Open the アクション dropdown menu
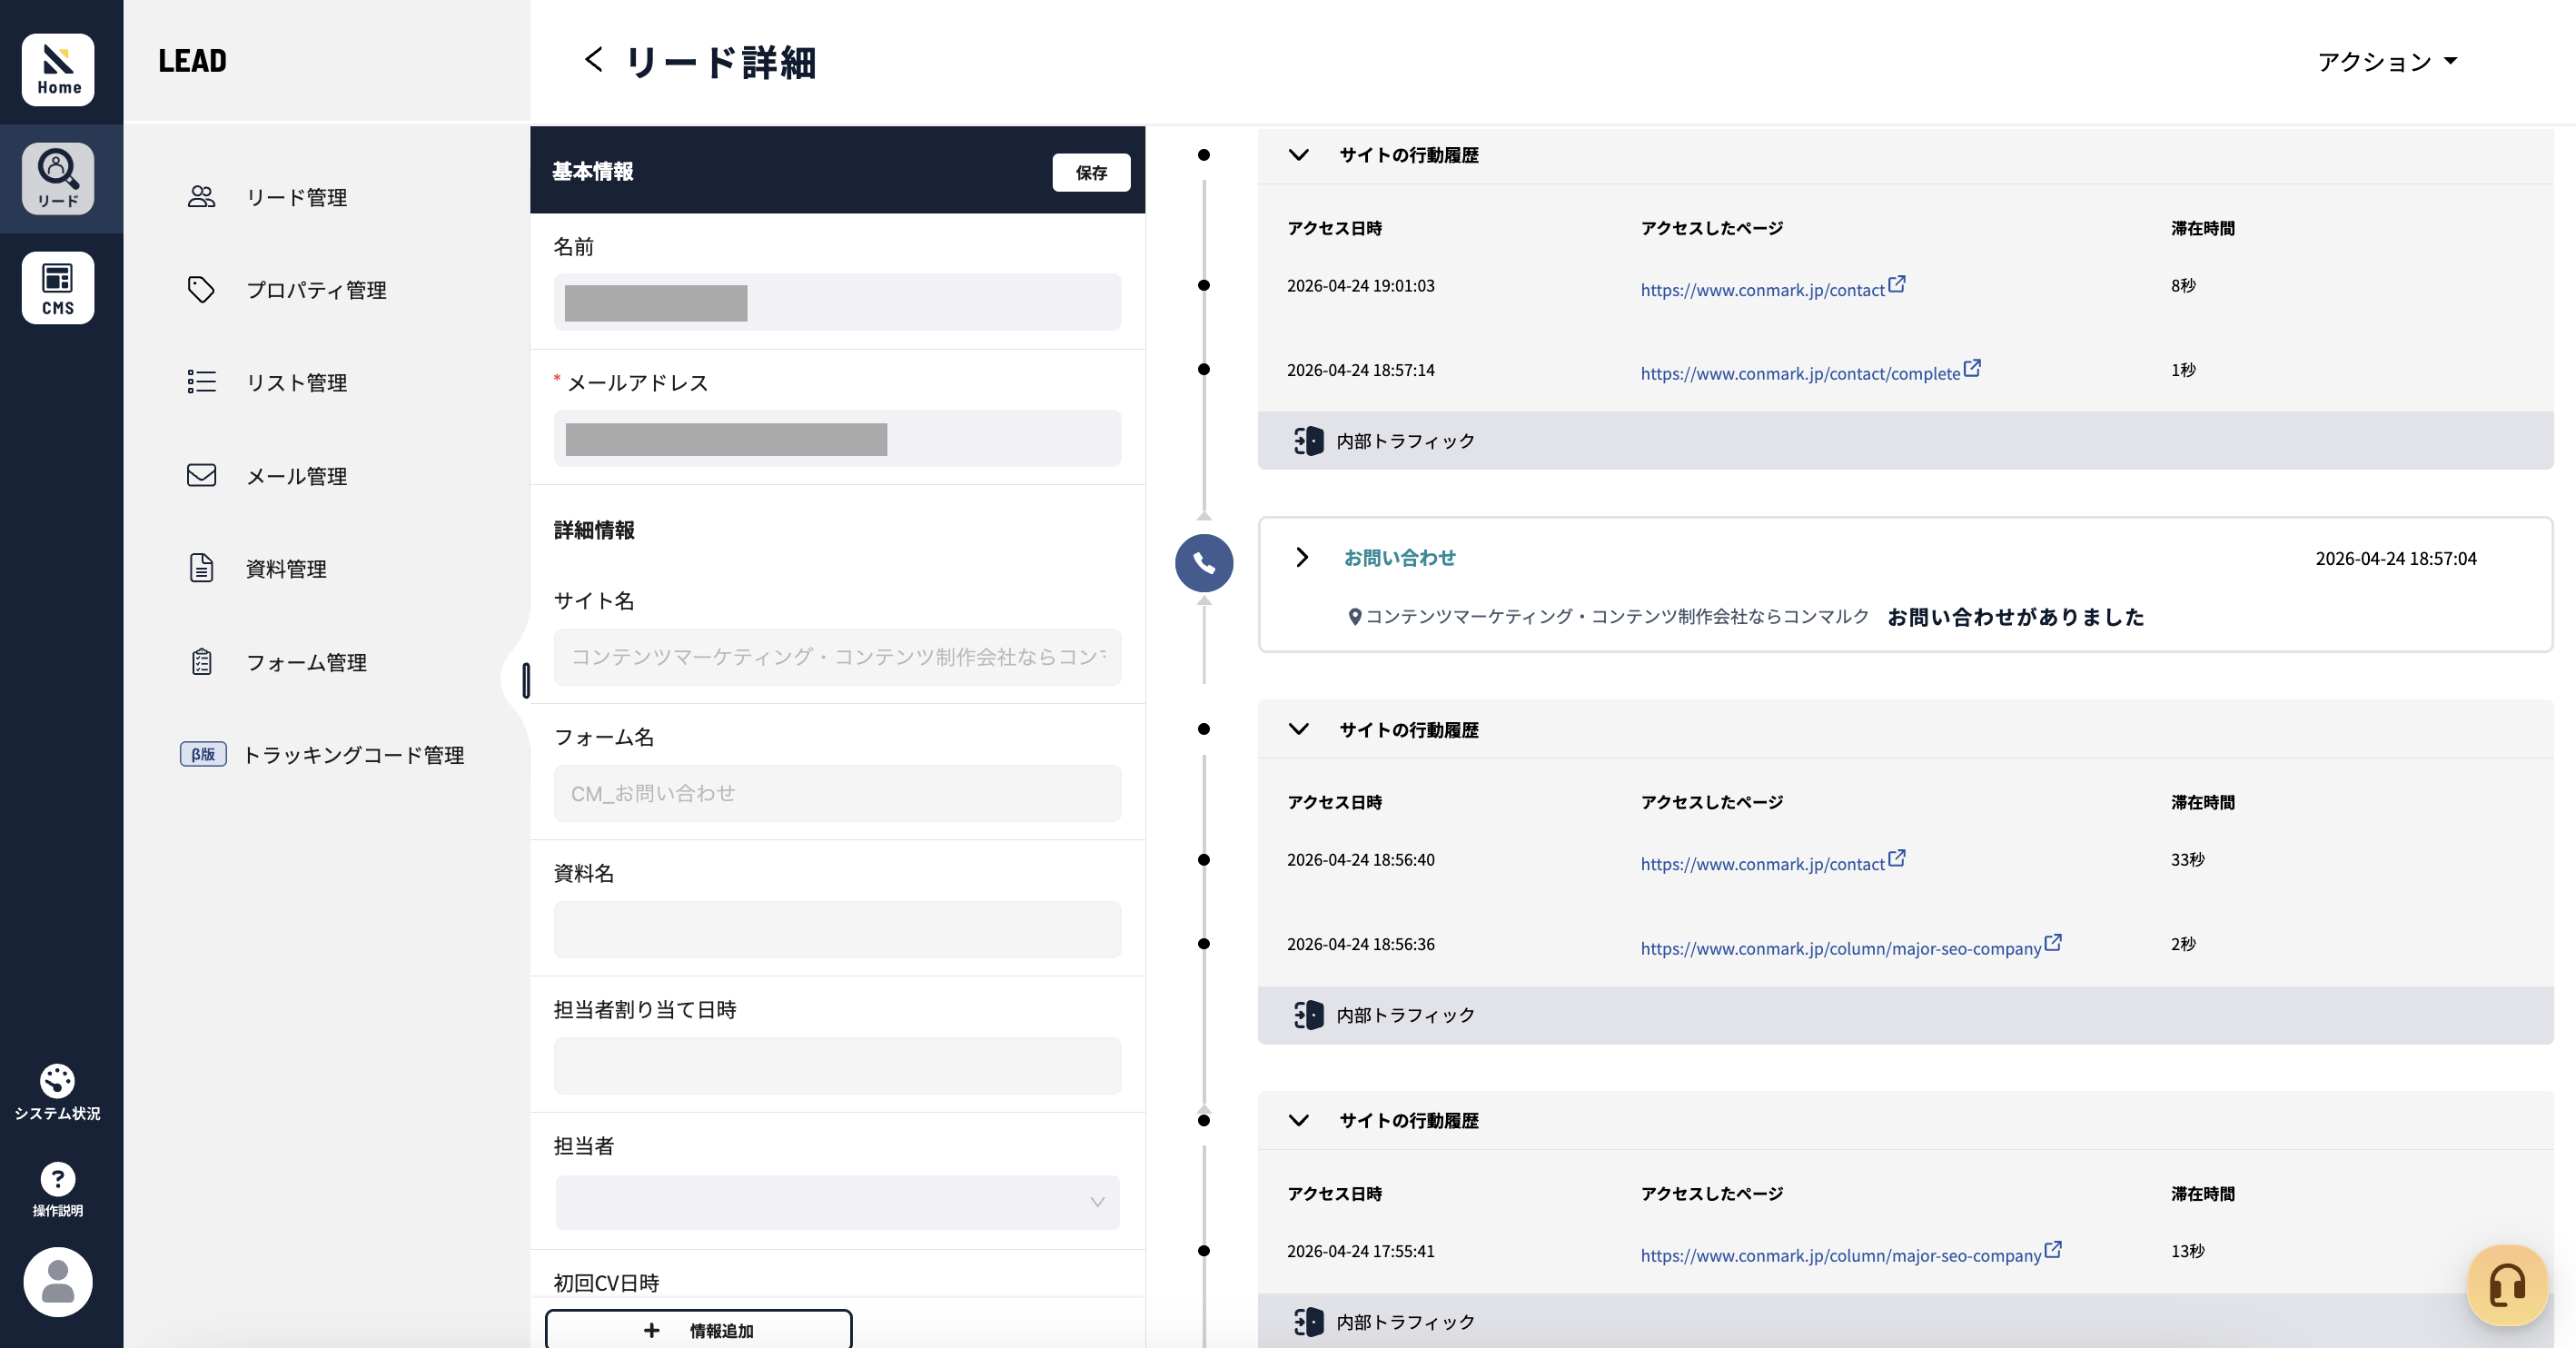The height and width of the screenshot is (1348, 2576). coord(2387,61)
